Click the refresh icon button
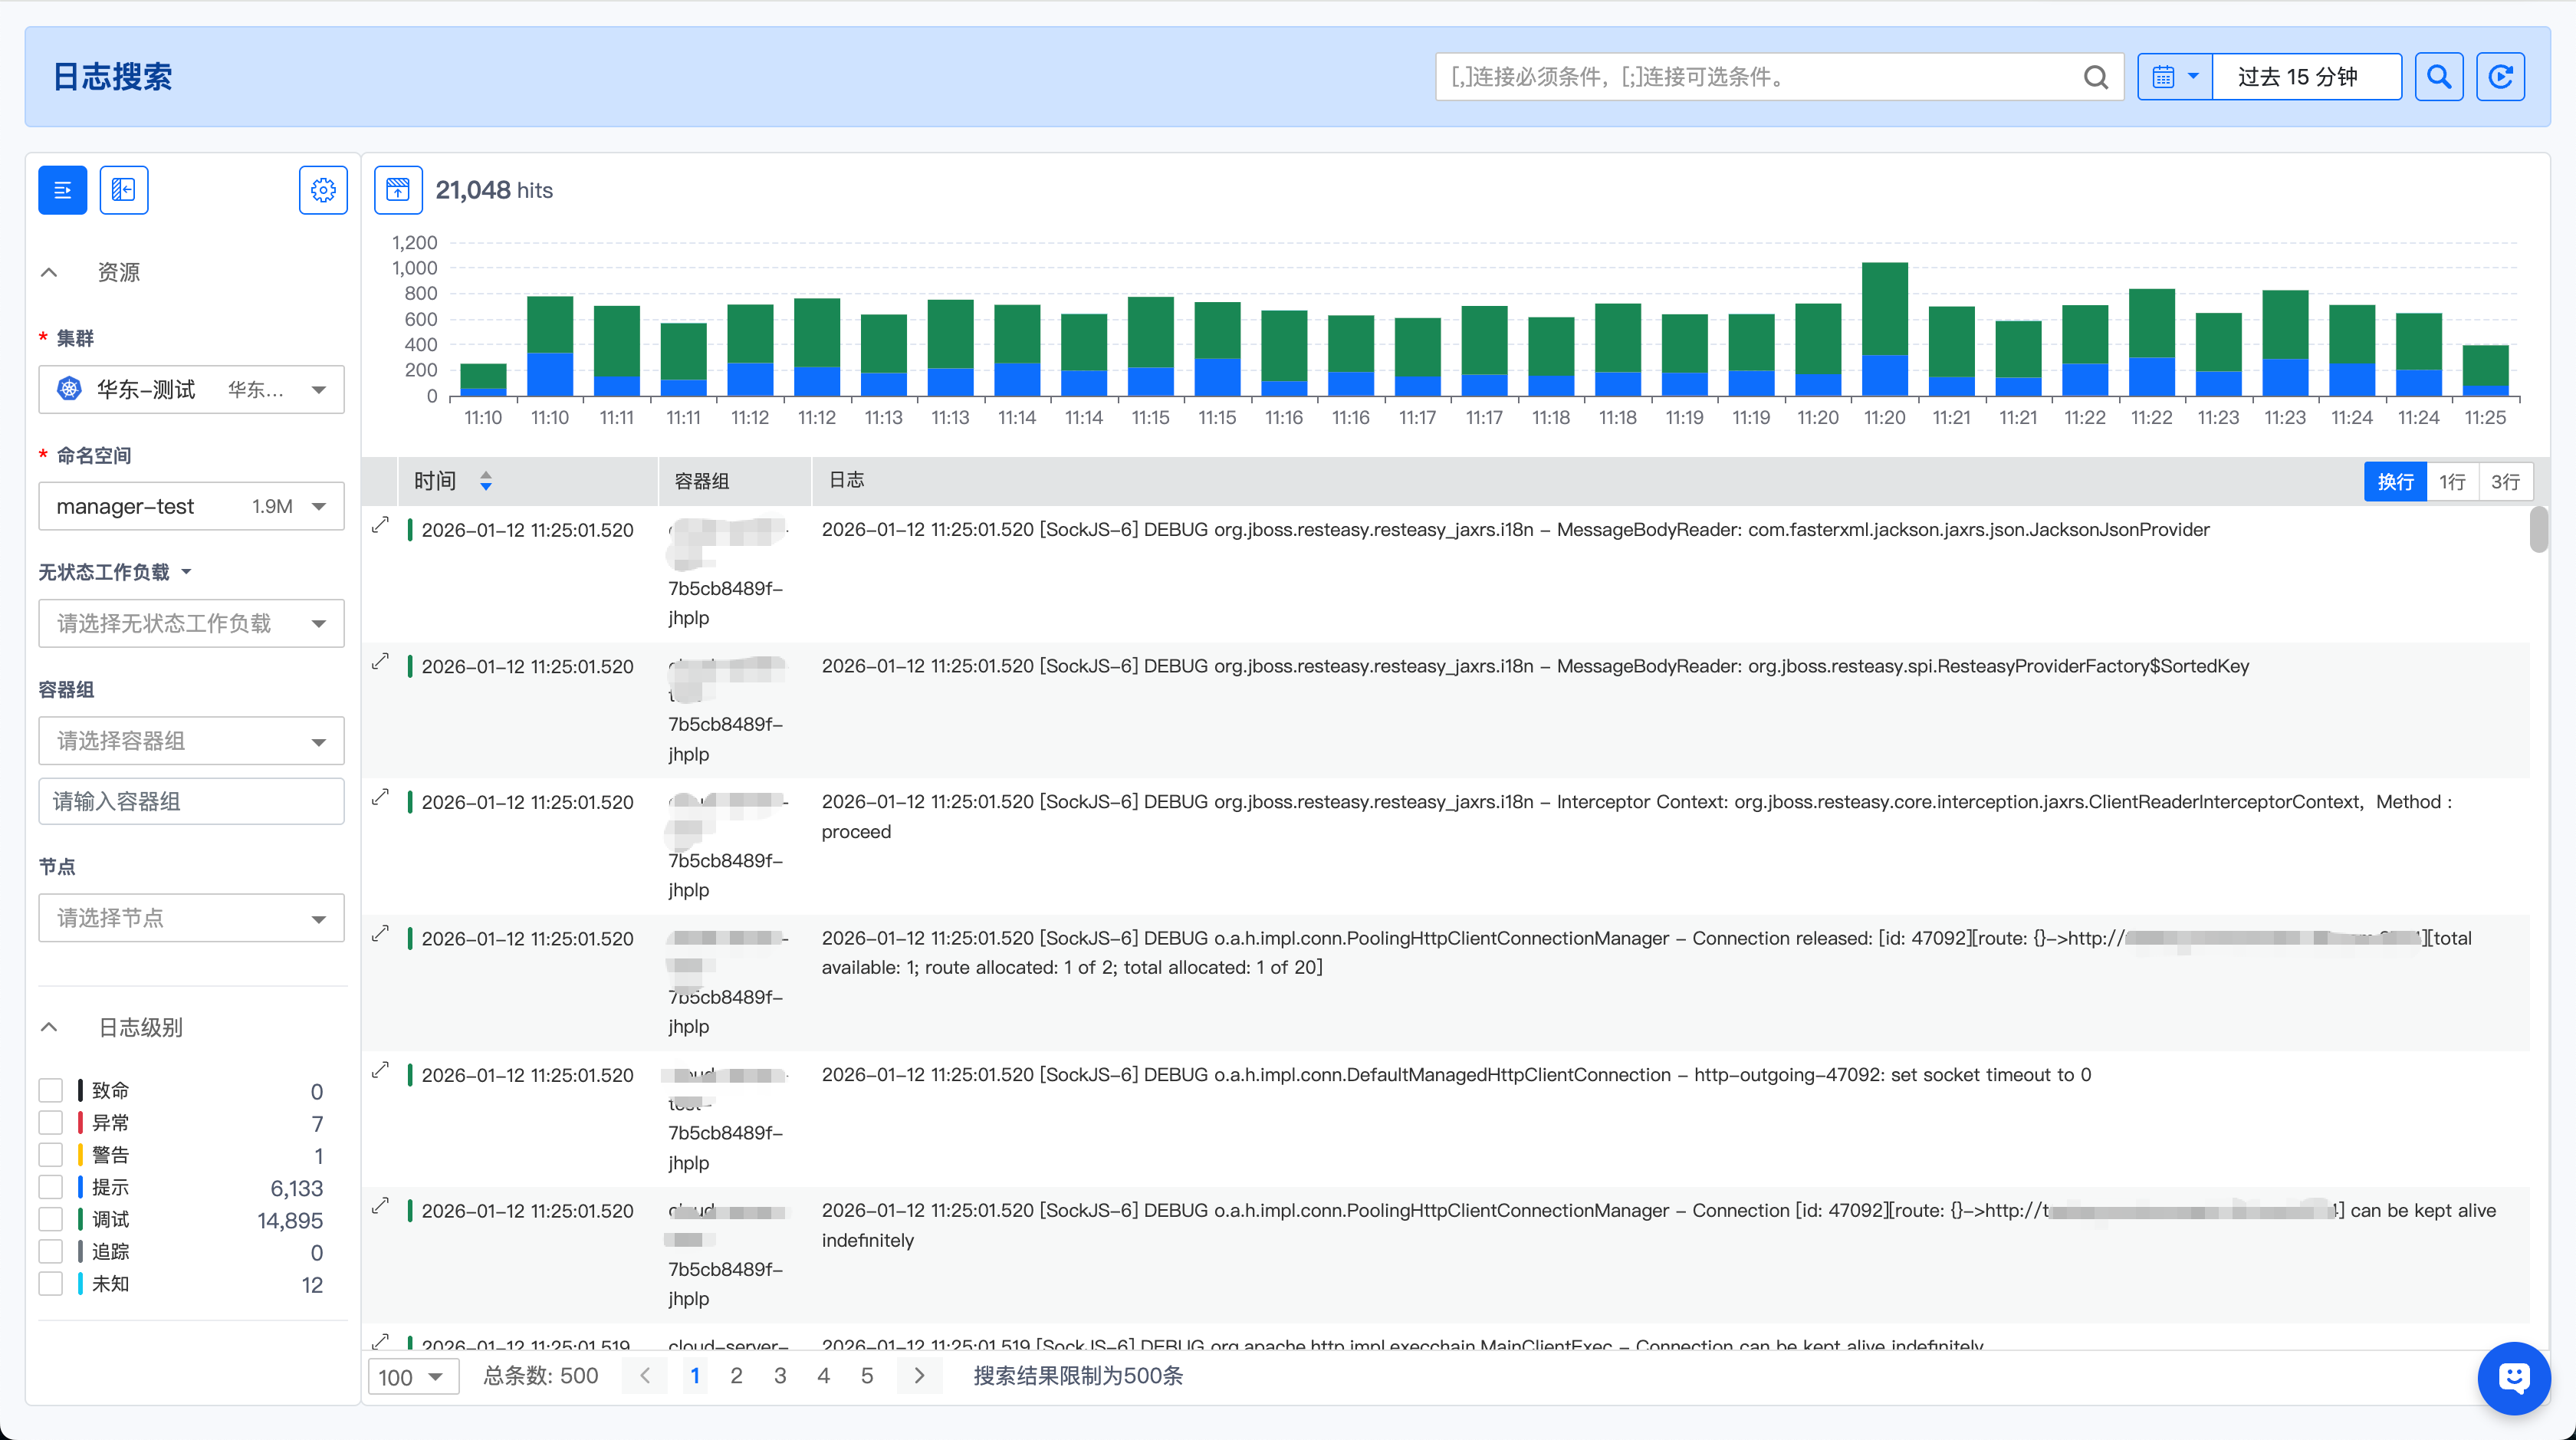2576x1440 pixels. click(2500, 77)
